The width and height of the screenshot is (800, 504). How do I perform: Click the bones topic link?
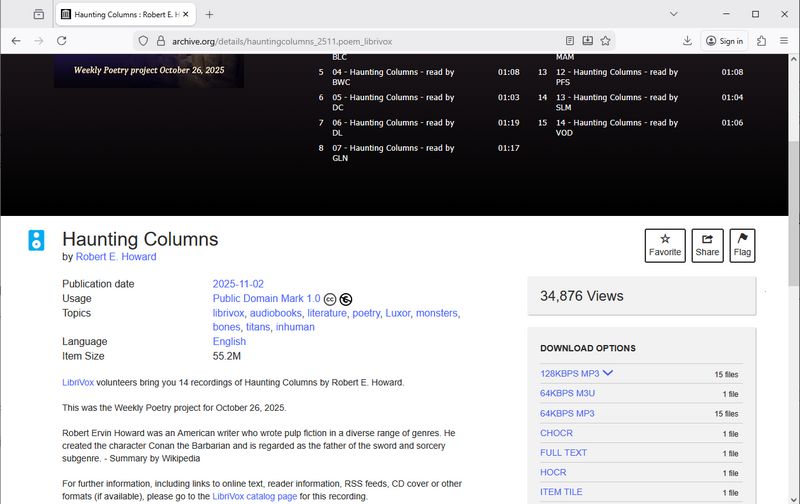[226, 327]
